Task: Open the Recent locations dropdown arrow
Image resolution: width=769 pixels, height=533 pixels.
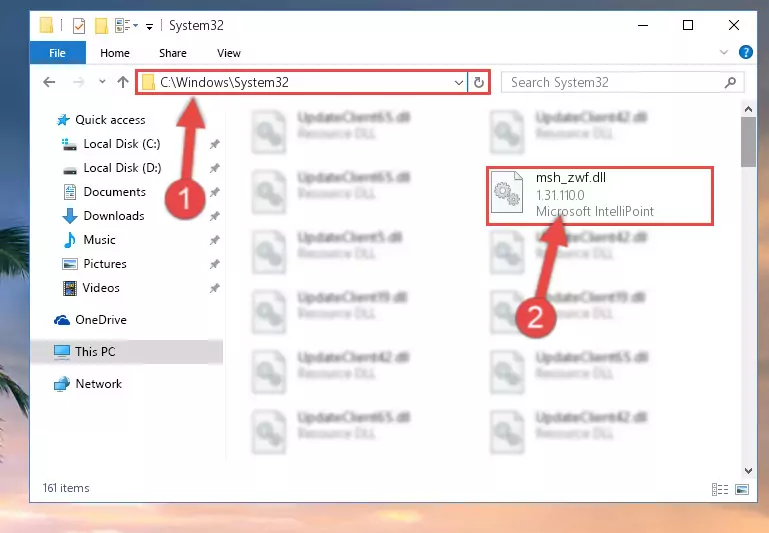Action: coord(102,82)
